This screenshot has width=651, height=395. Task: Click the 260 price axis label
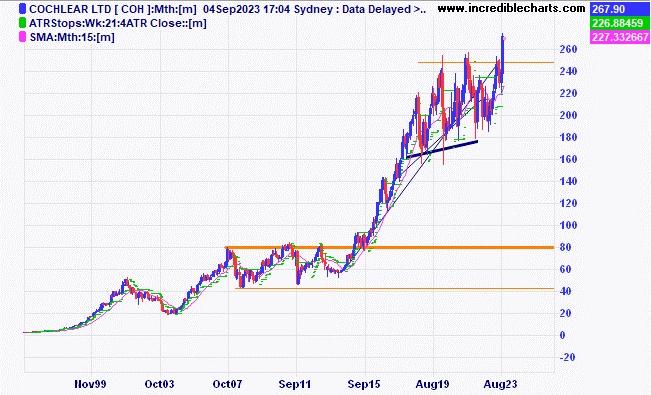(x=568, y=49)
